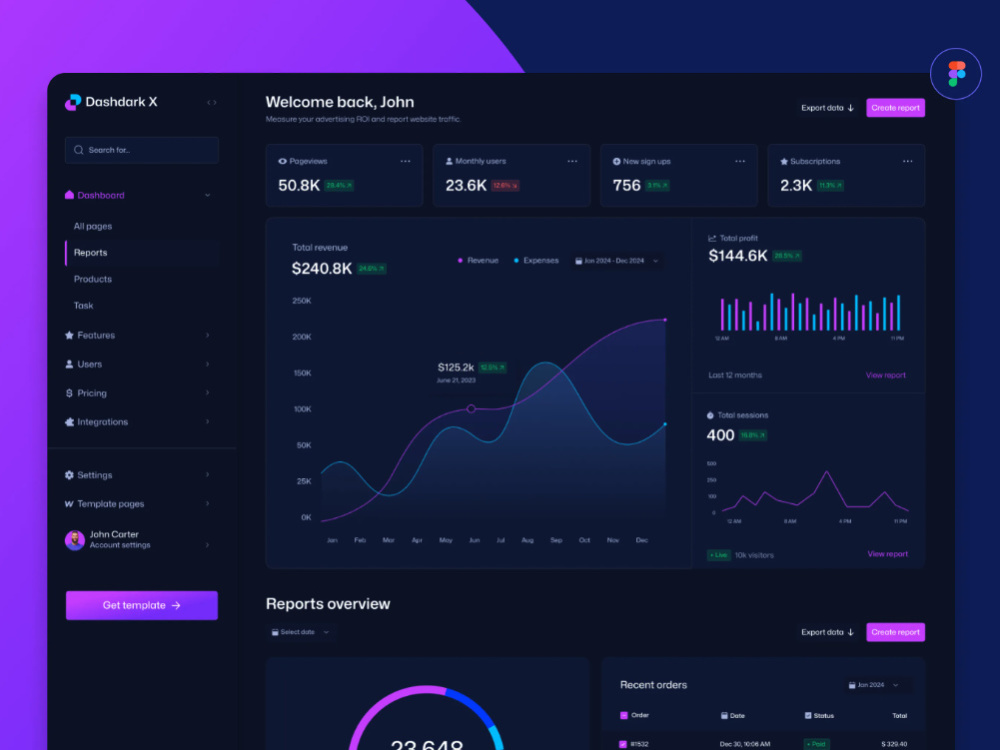Click the Pageviews eye icon
Image resolution: width=1000 pixels, height=750 pixels.
pos(283,161)
